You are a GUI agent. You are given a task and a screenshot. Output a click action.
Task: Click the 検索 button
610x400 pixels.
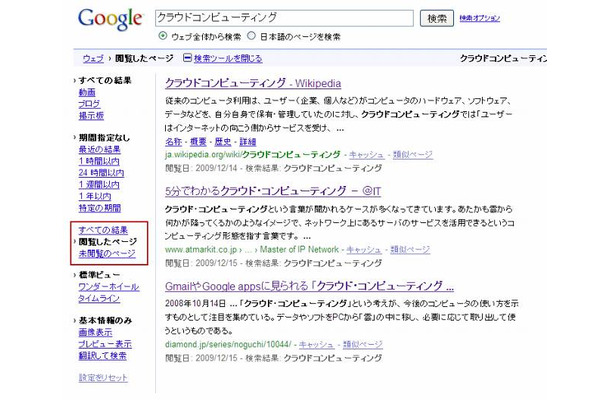click(437, 18)
